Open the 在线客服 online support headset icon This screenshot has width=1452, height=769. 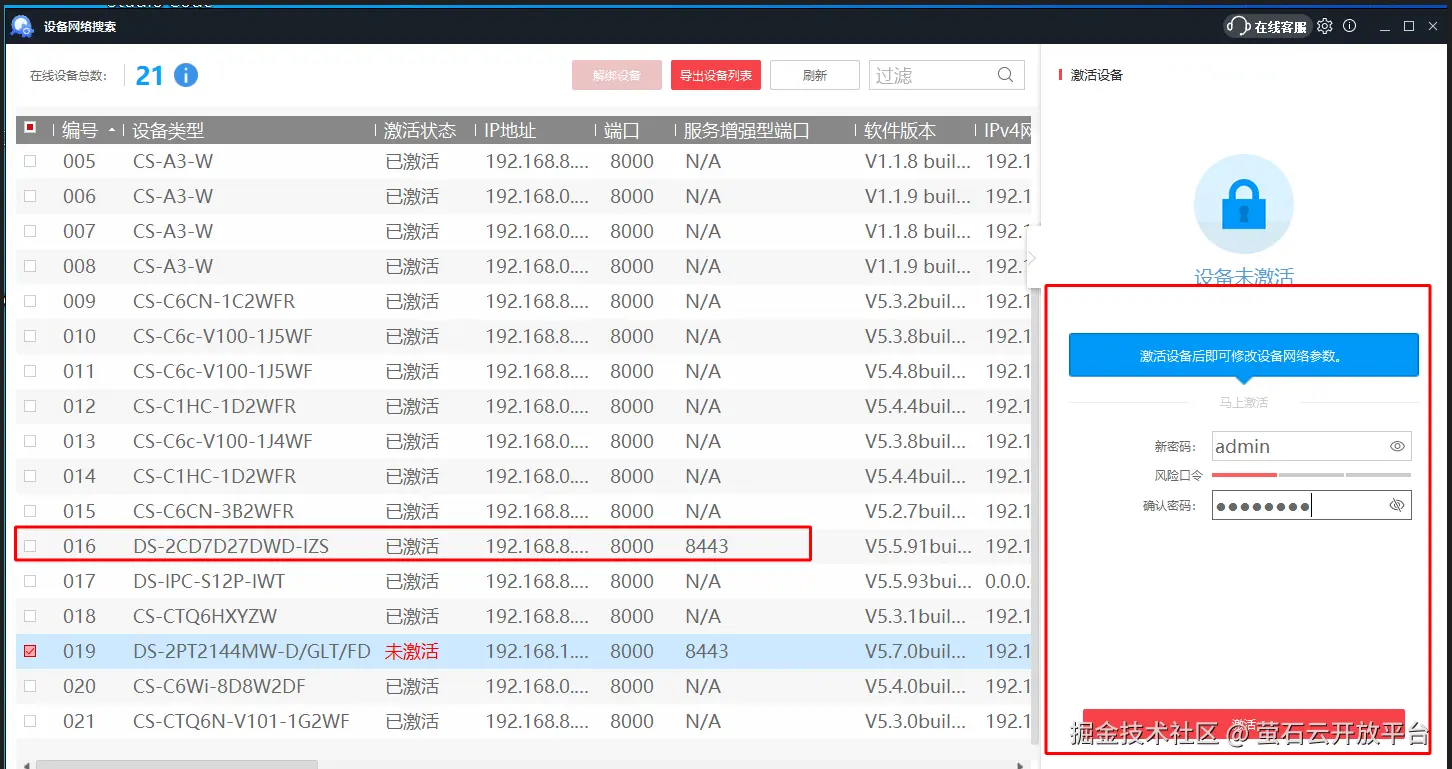[x=1238, y=26]
